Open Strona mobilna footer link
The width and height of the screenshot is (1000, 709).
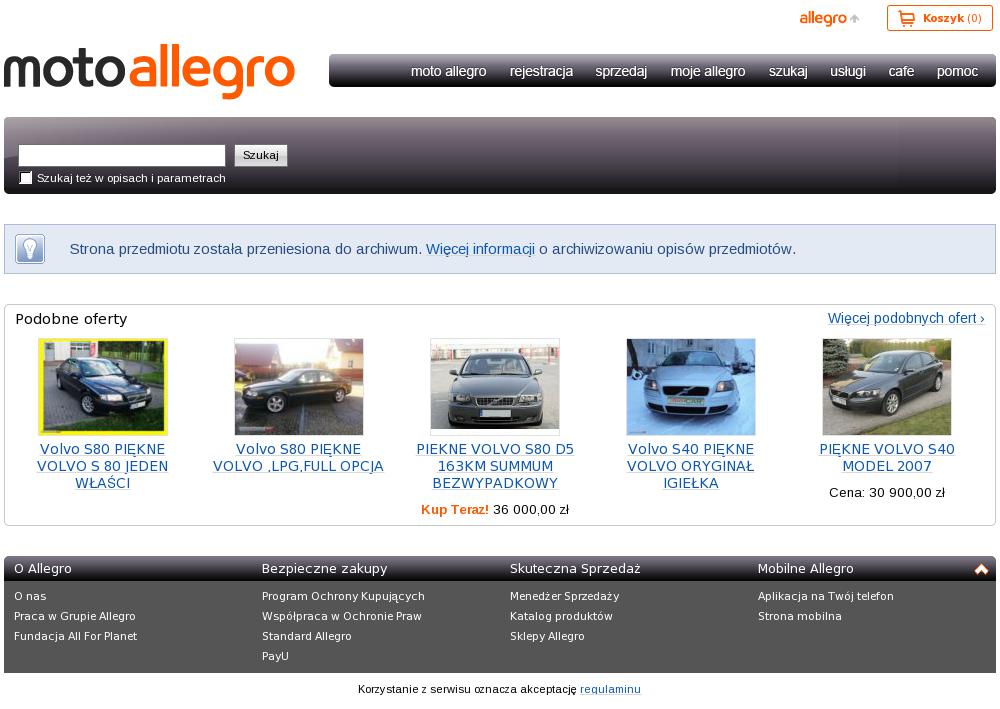(800, 616)
